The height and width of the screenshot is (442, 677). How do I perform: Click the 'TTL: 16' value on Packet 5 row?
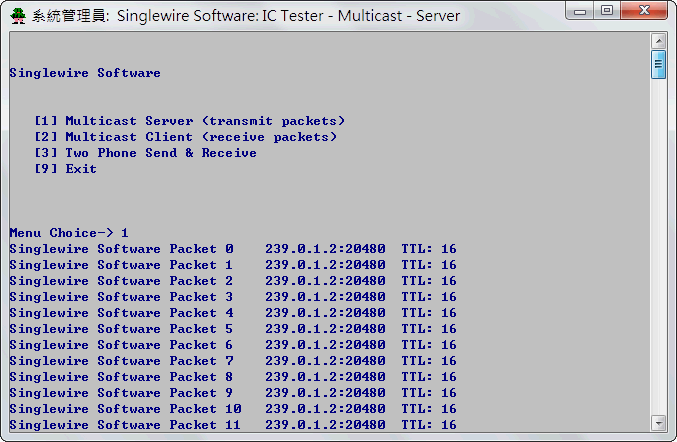(x=429, y=329)
